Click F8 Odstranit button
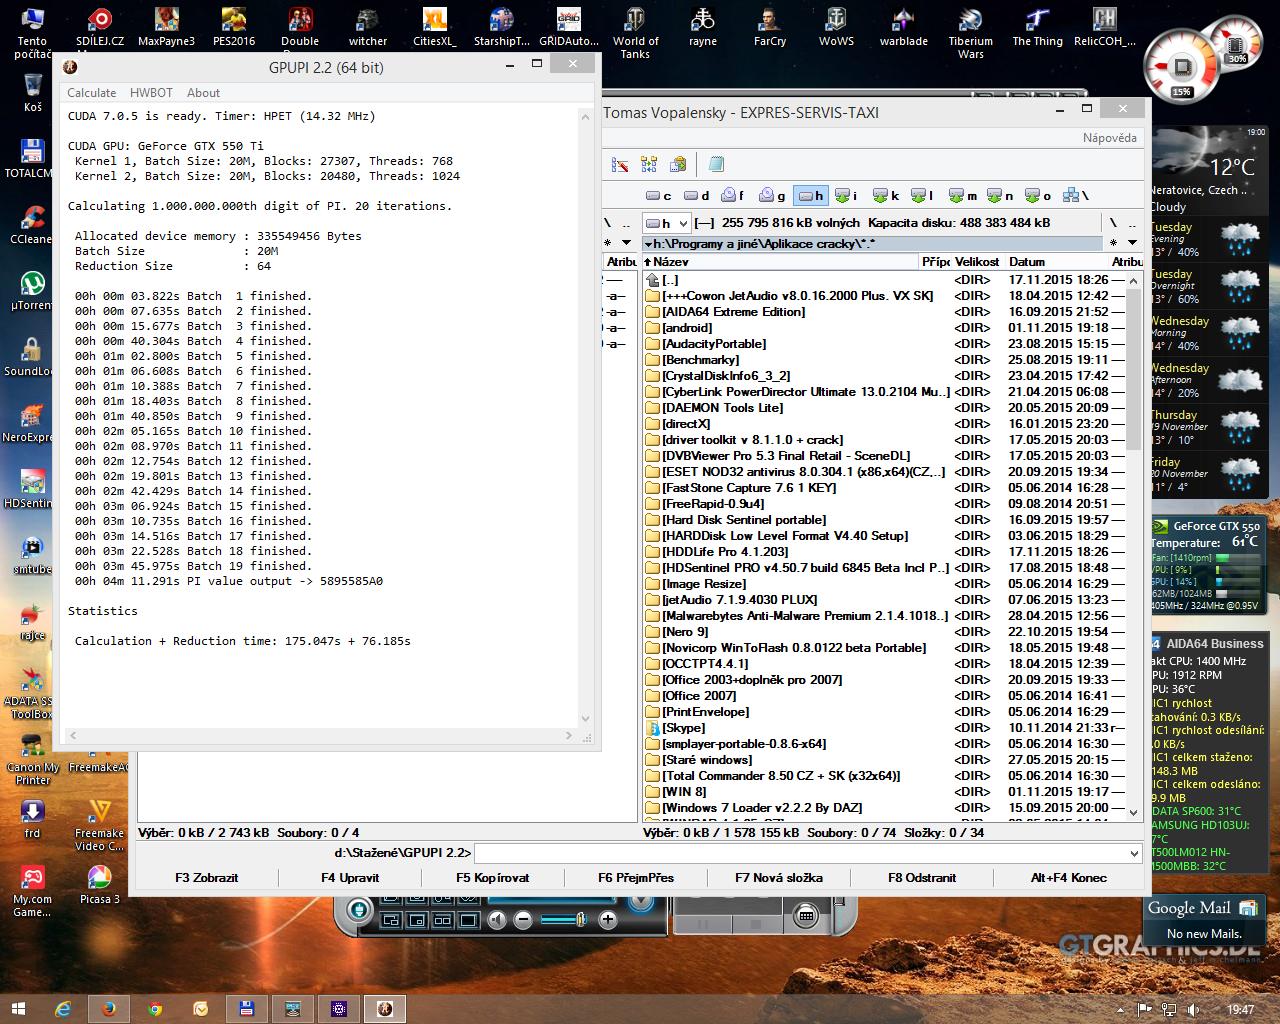 pyautogui.click(x=922, y=878)
